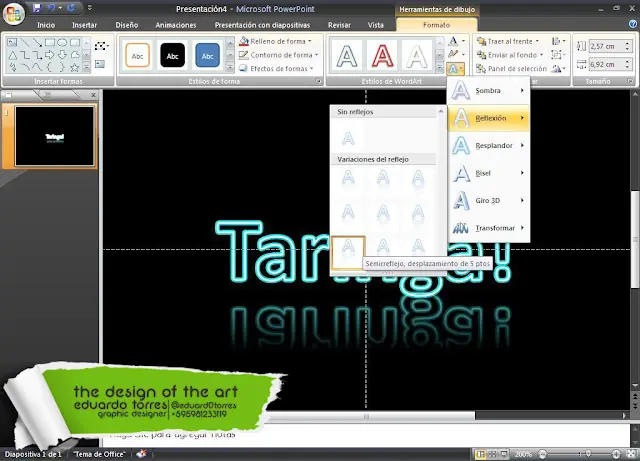Screen dimensions: 640x461
Task: Select the text box shape tool
Action: (x=12, y=42)
